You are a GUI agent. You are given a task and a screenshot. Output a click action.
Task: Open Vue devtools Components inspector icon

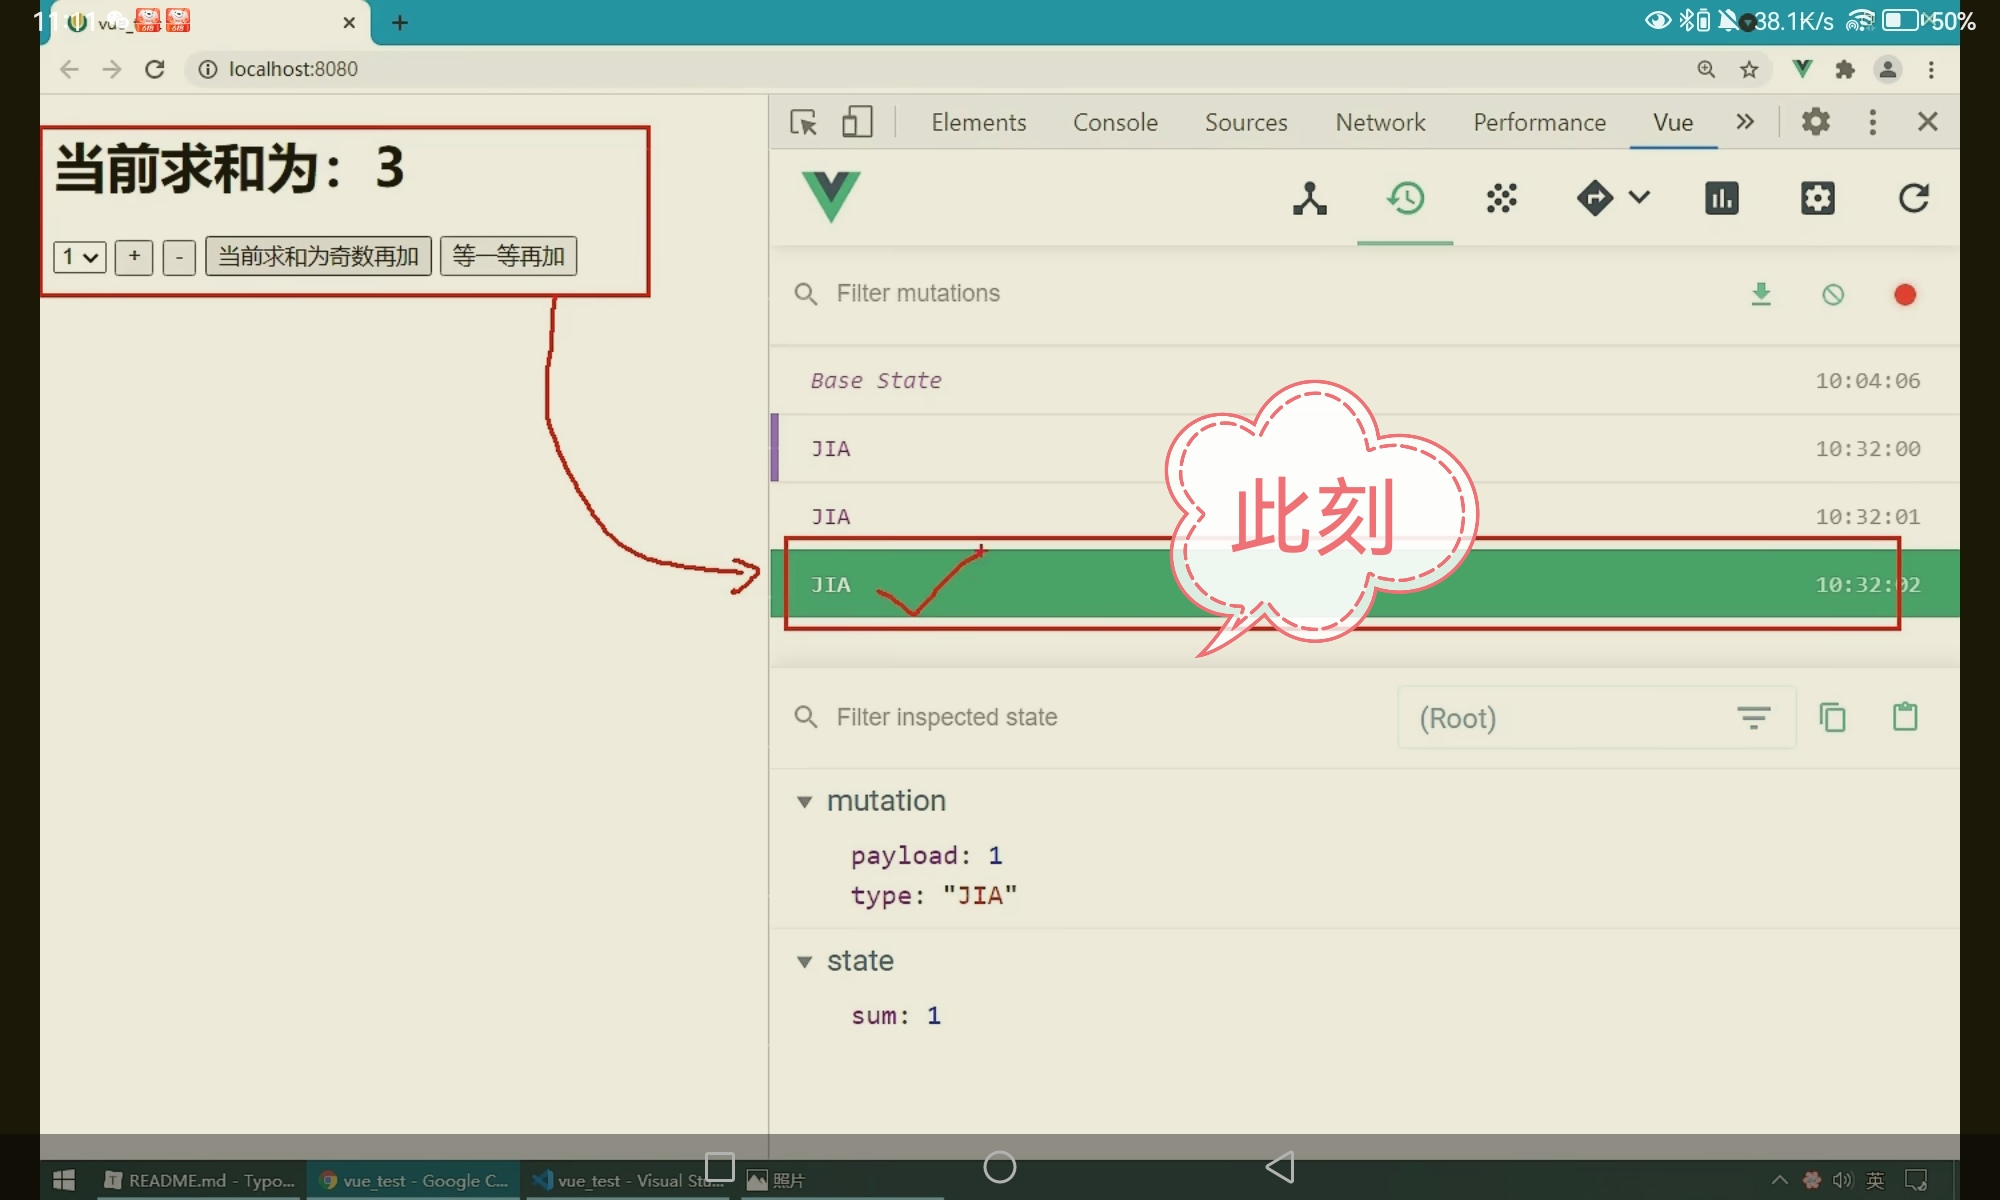(x=1309, y=198)
